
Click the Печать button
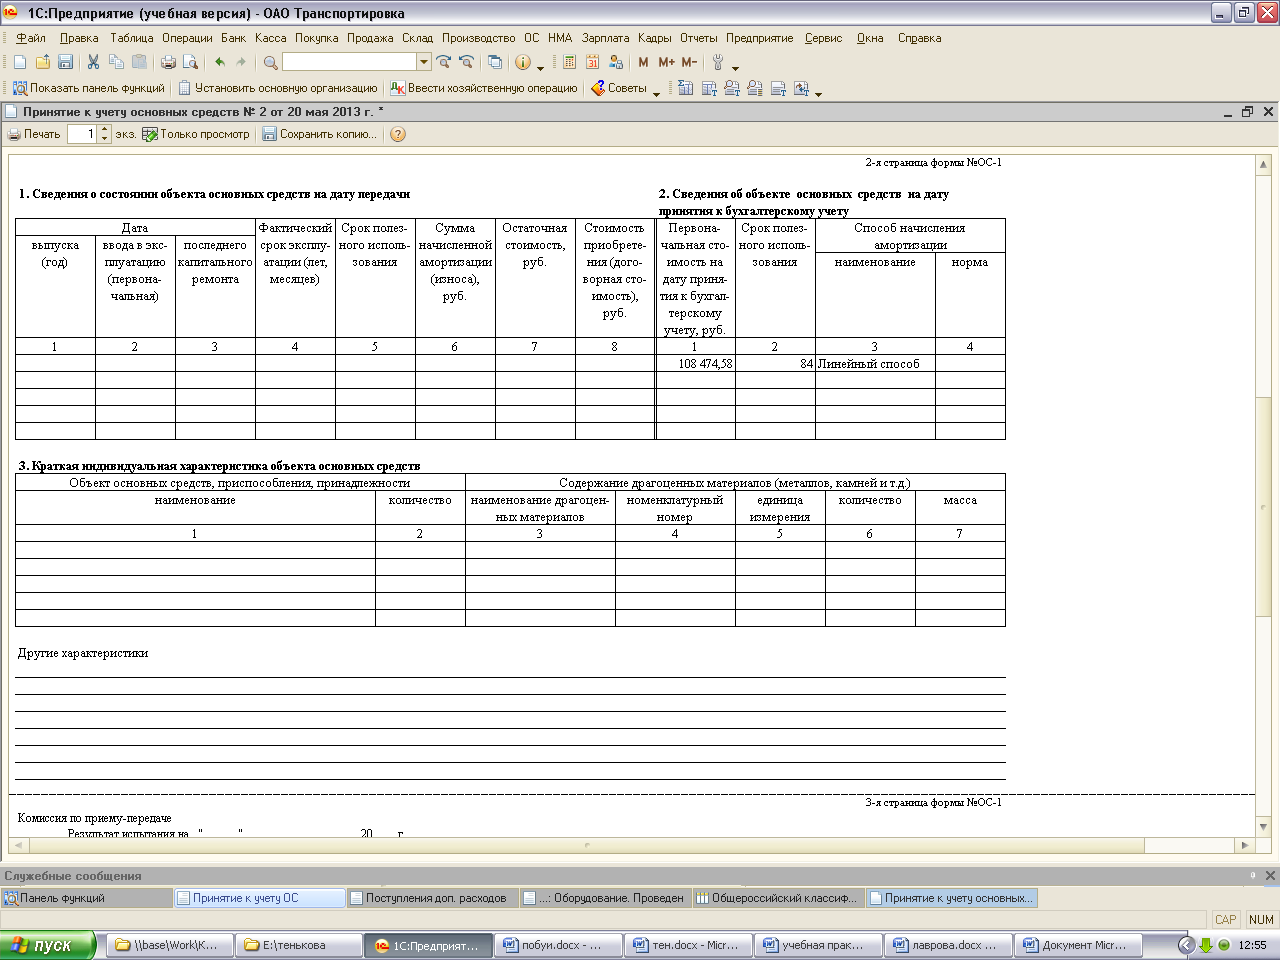[34, 134]
